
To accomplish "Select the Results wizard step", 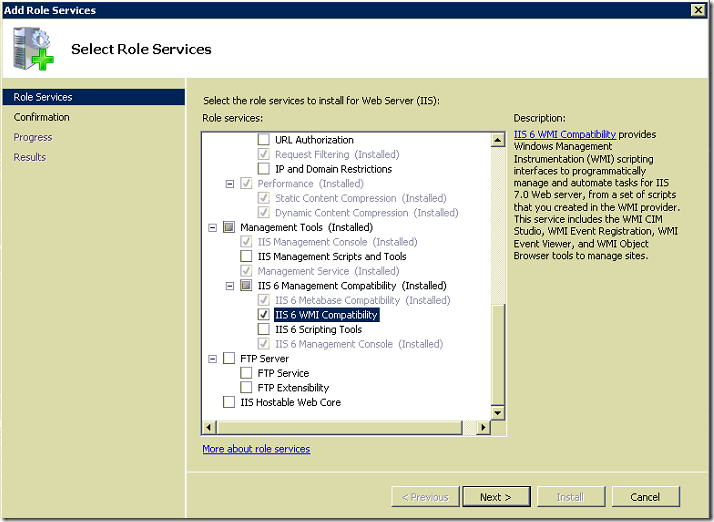I will (30, 157).
